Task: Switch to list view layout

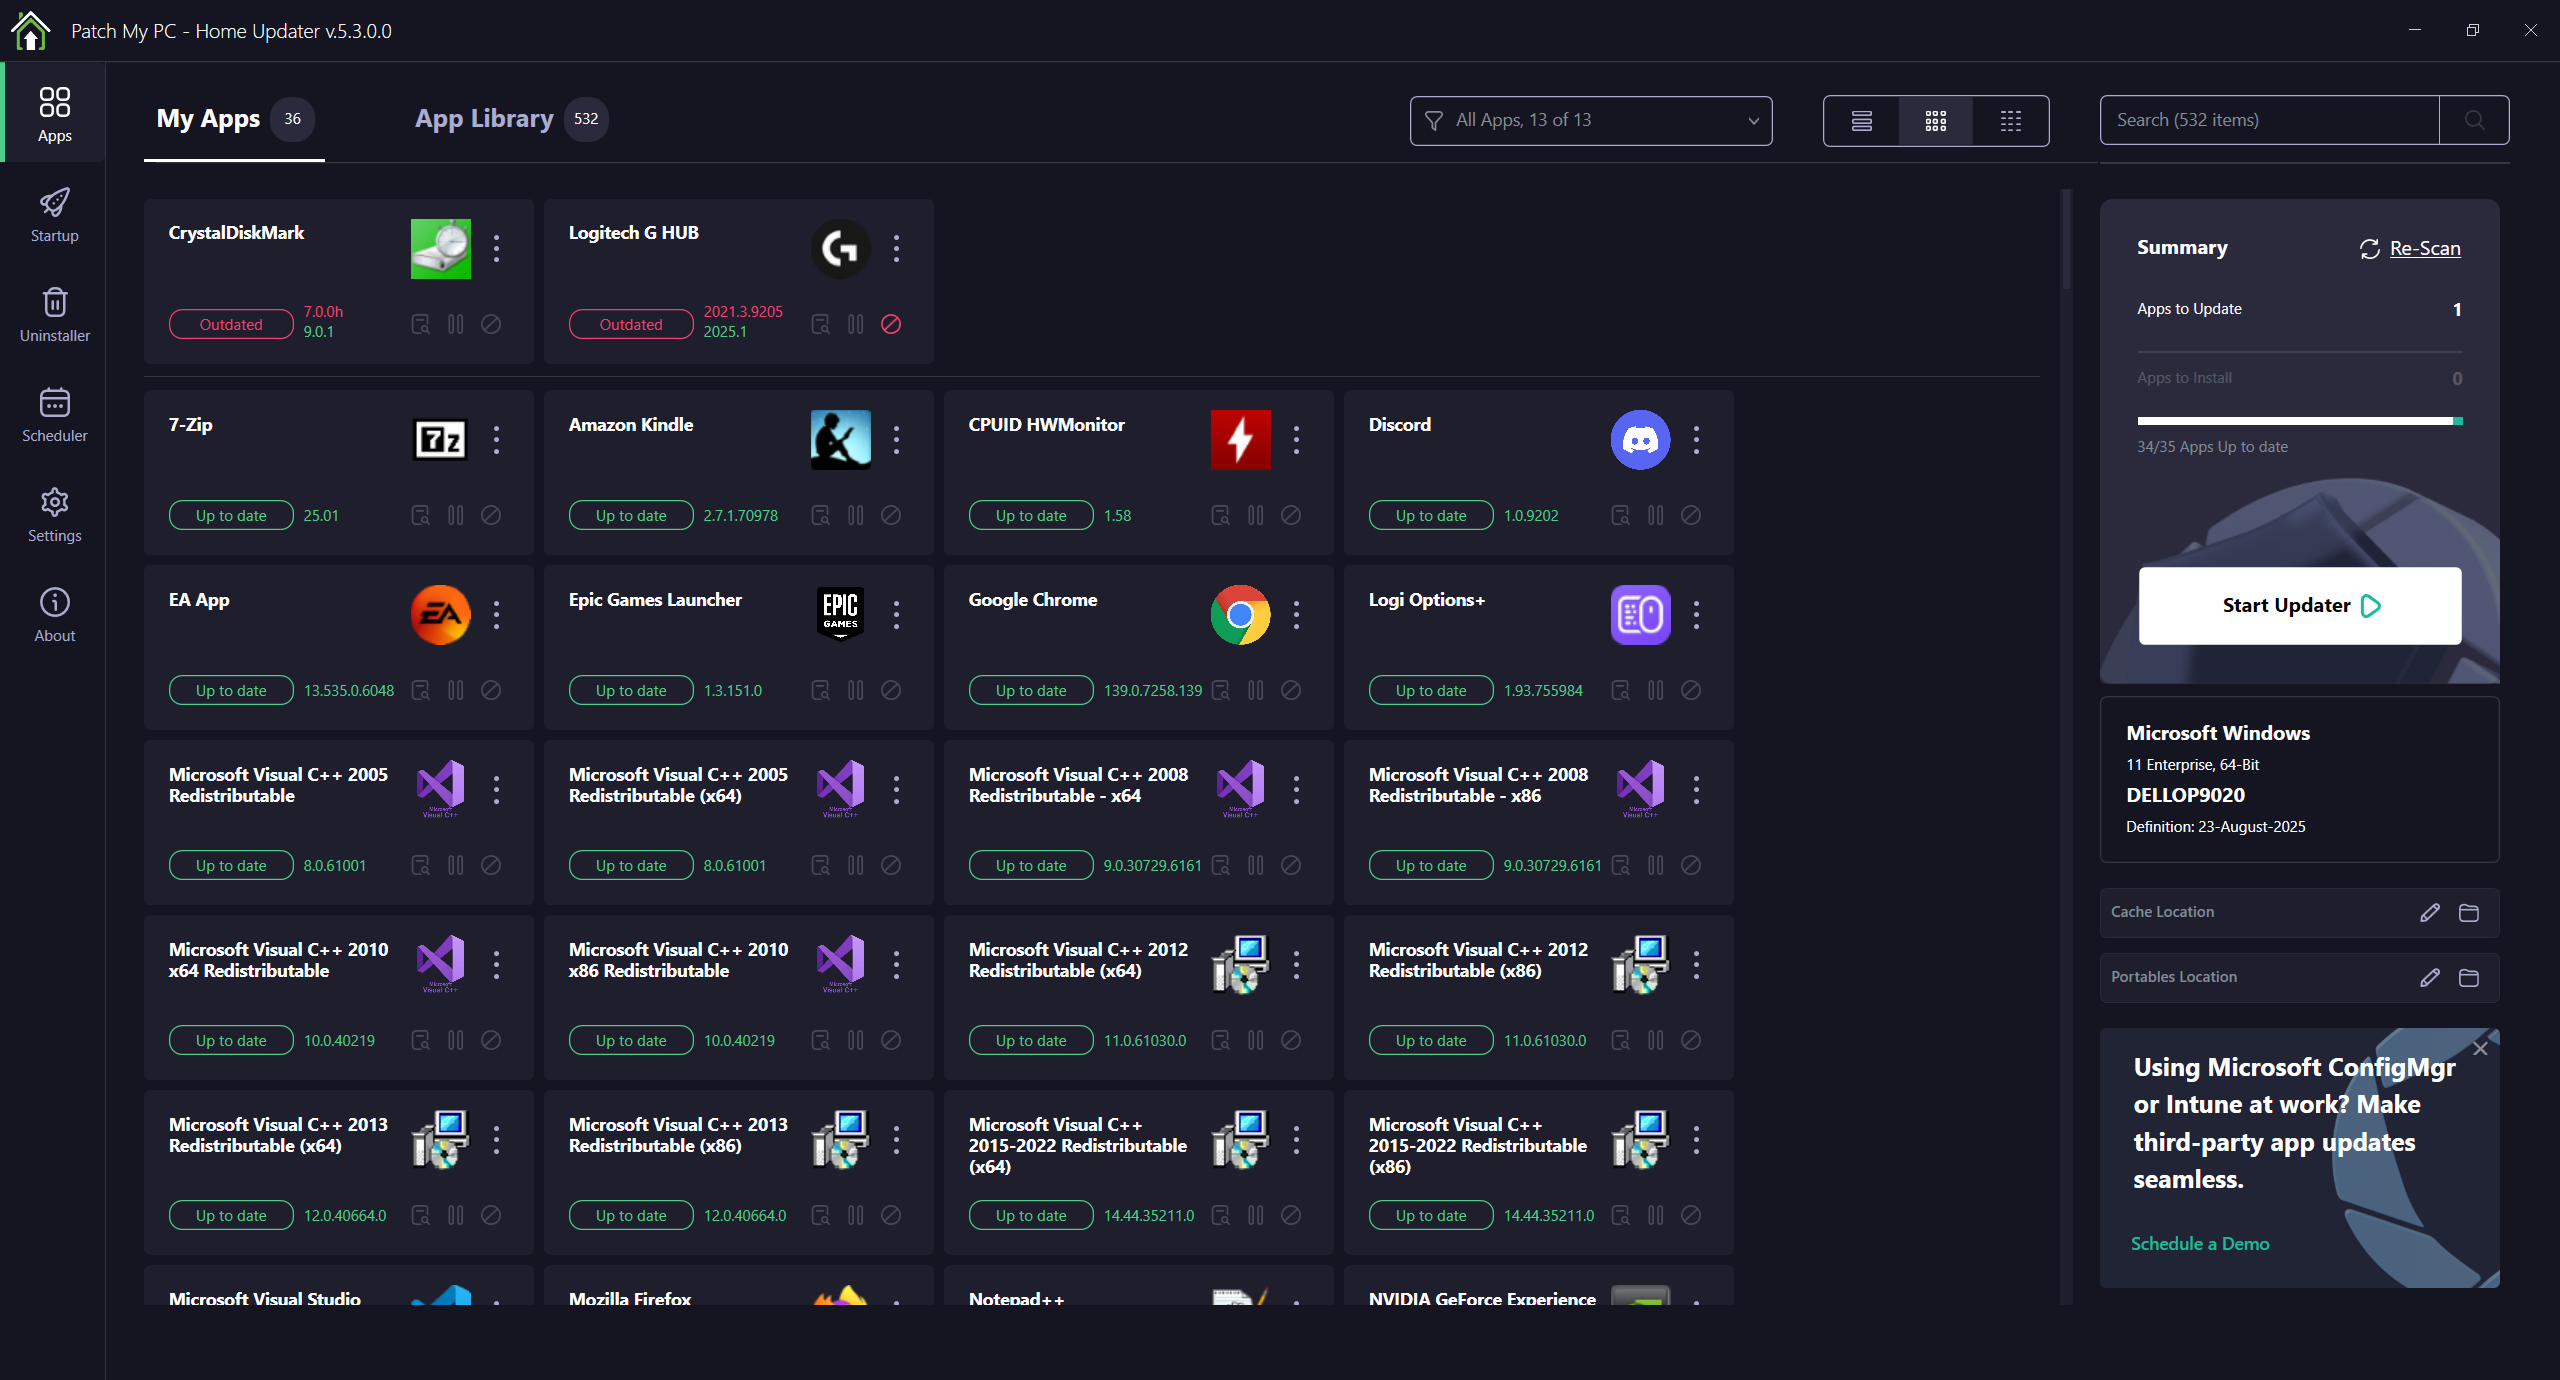Action: 1861,121
